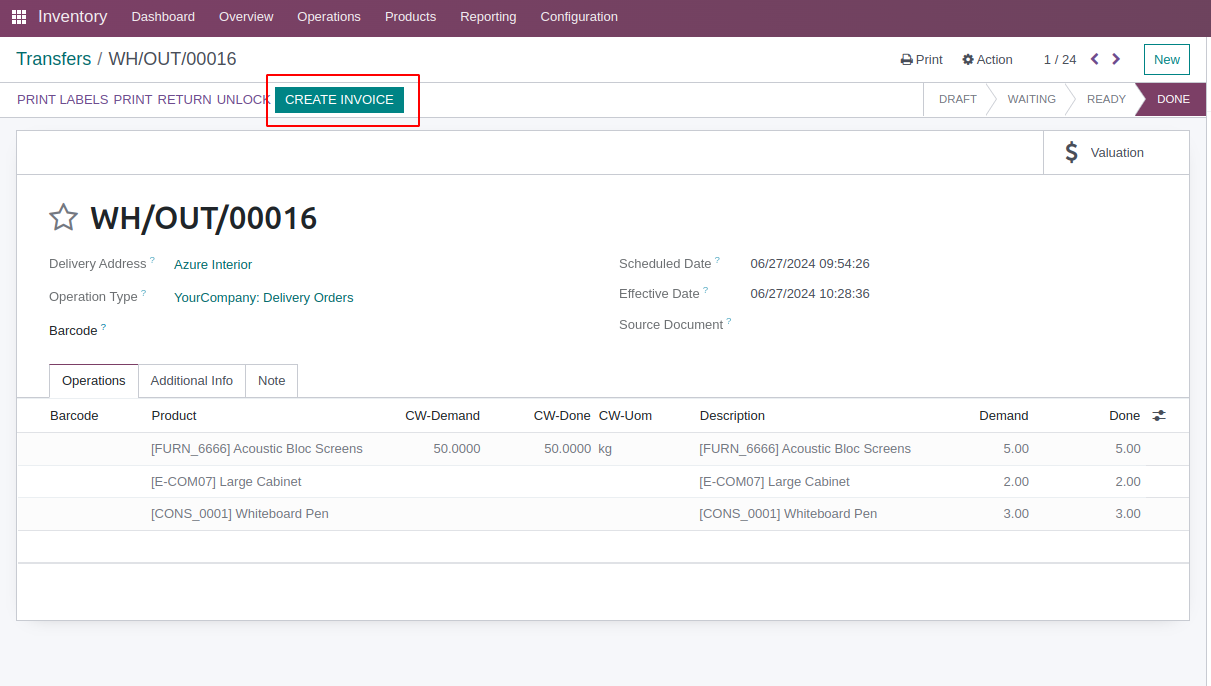Screen dimensions: 1211x686
Task: Click the Print printer icon button
Action: pos(921,60)
